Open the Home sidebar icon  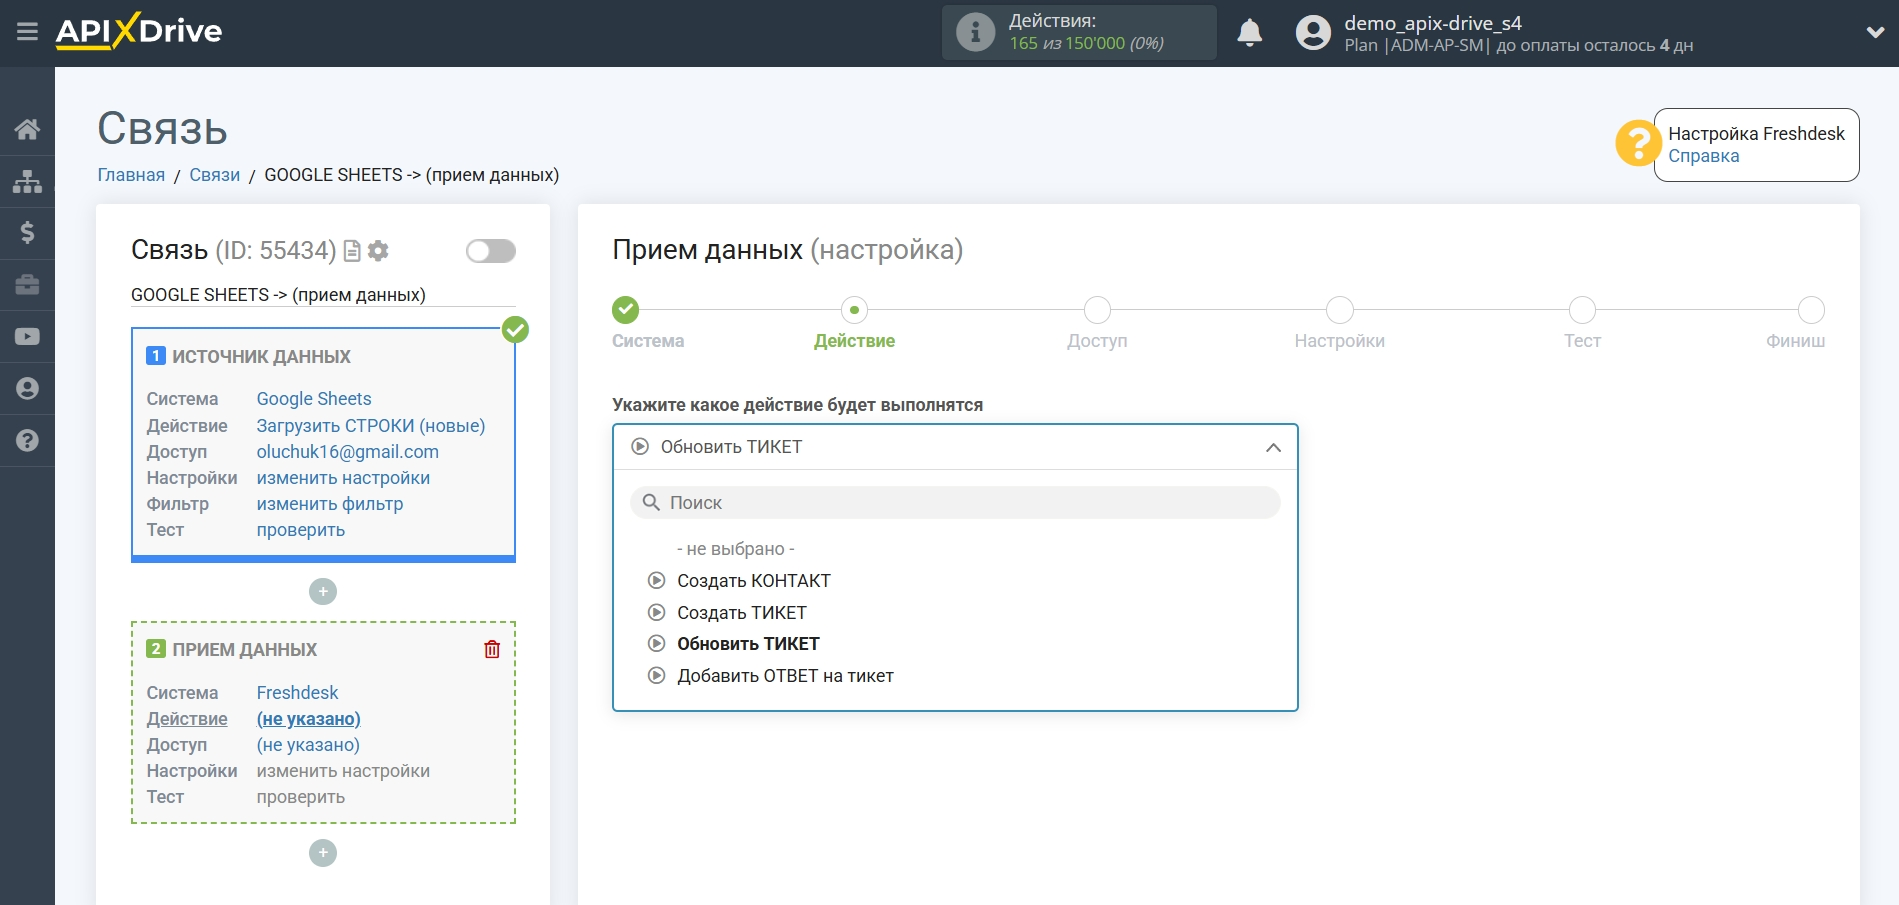[27, 129]
